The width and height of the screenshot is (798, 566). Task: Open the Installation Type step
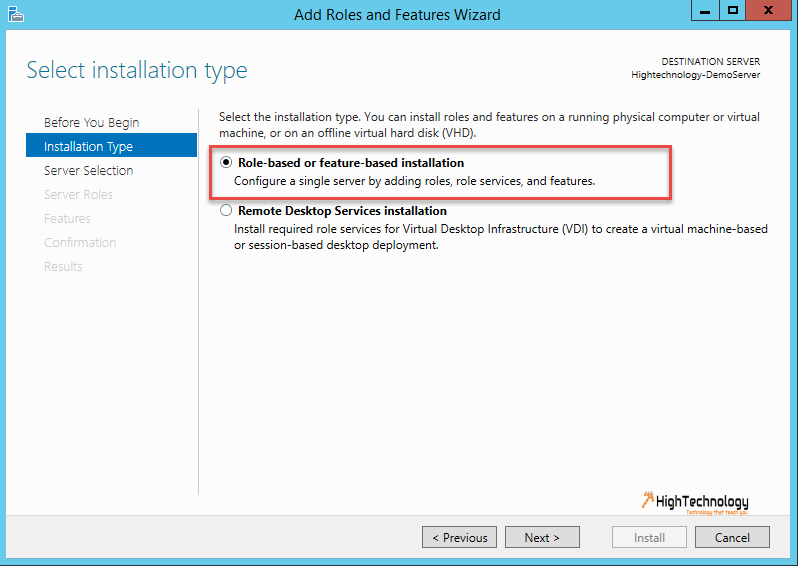(111, 146)
